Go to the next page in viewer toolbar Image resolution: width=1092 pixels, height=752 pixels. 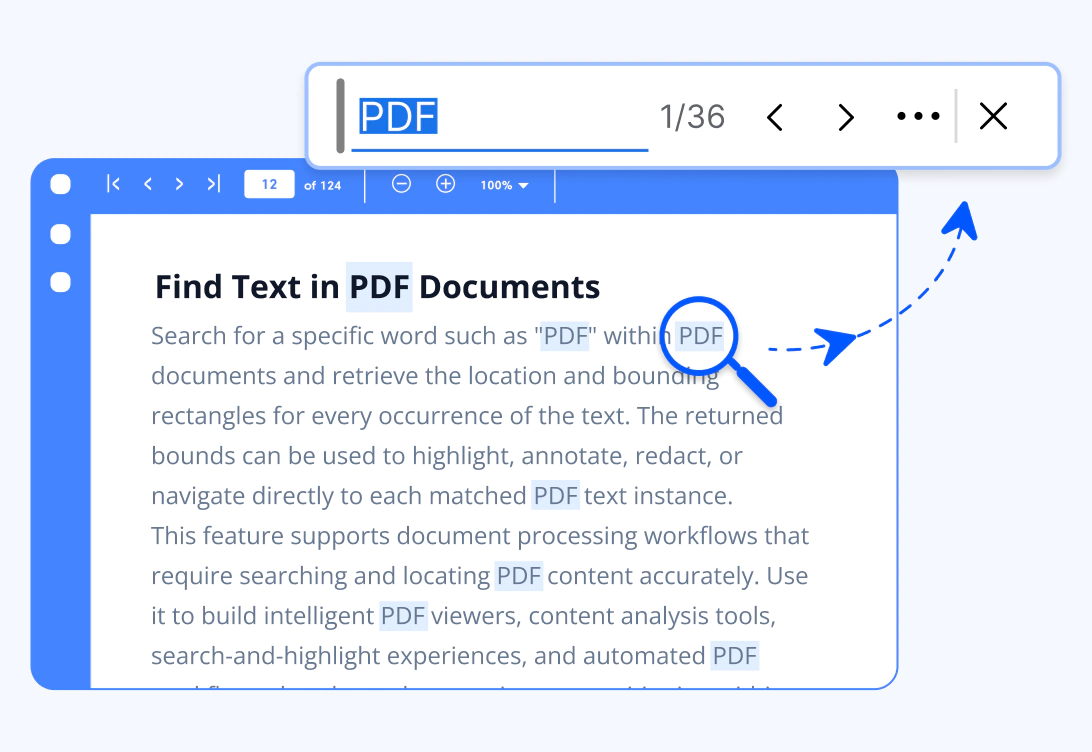tap(180, 184)
